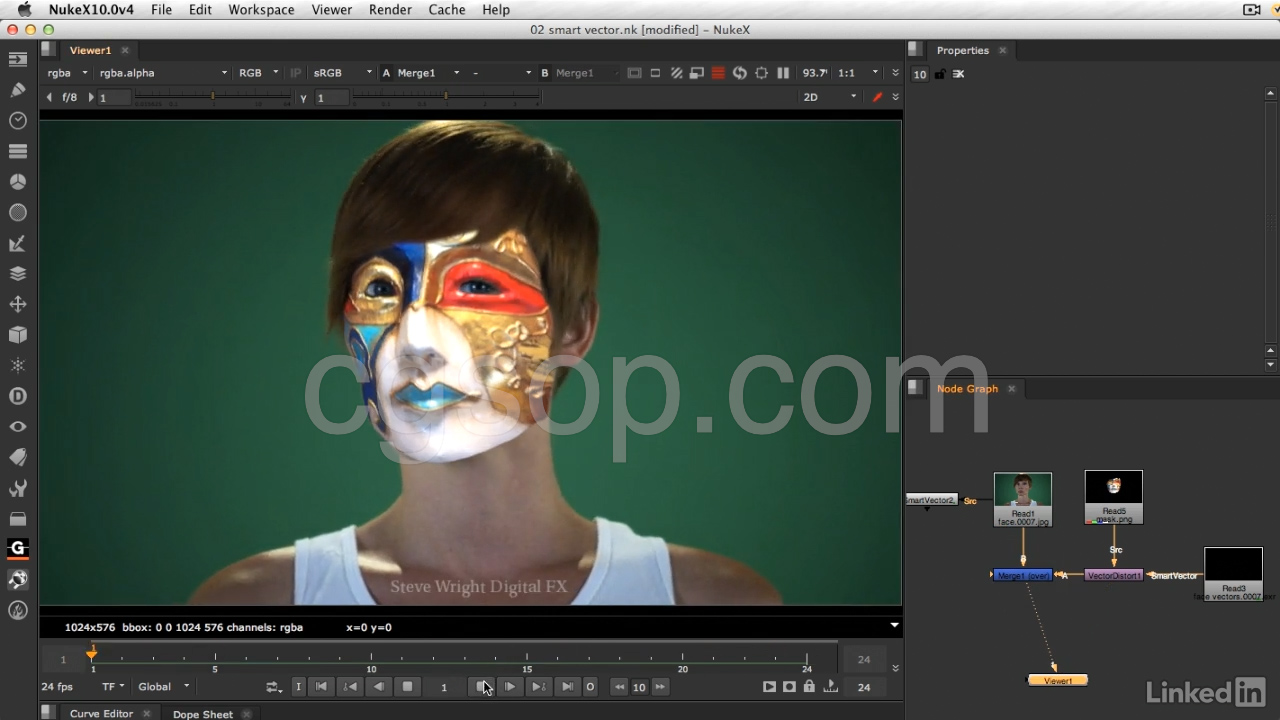Adjust the gain slider in viewer
This screenshot has width=1280, height=720.
[x=212, y=97]
